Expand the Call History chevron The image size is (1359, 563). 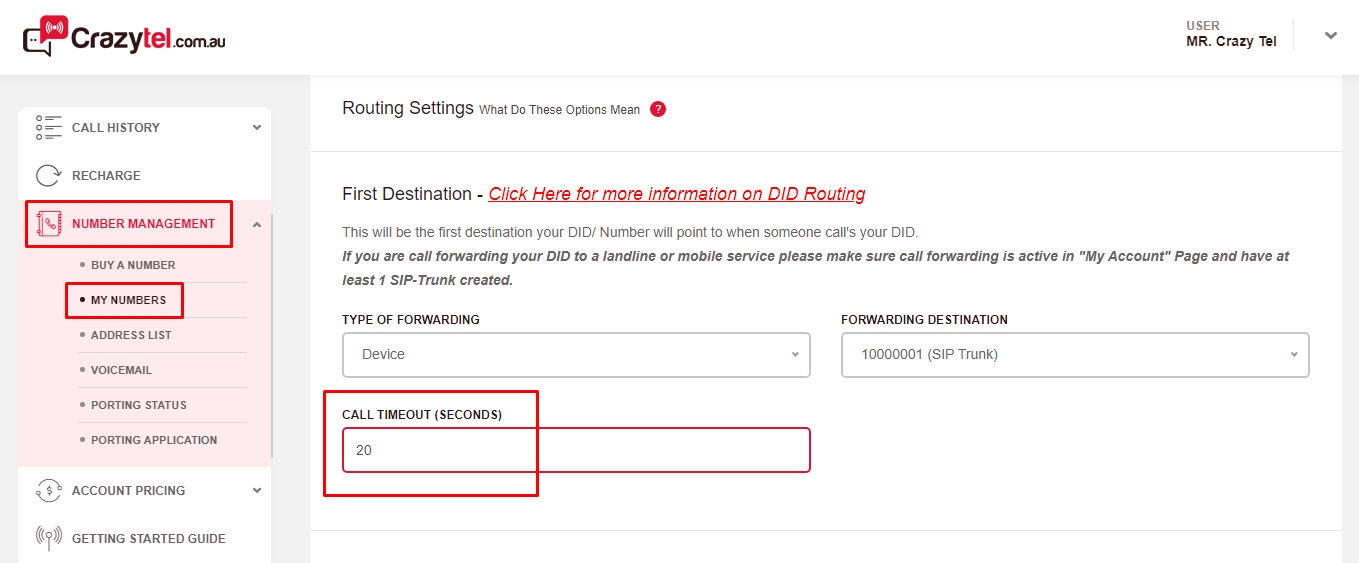click(x=257, y=128)
